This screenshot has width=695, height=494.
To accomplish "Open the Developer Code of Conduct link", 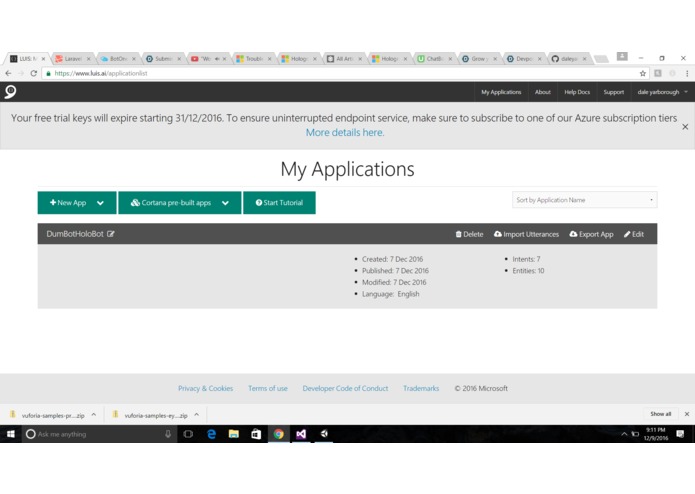I will [345, 388].
